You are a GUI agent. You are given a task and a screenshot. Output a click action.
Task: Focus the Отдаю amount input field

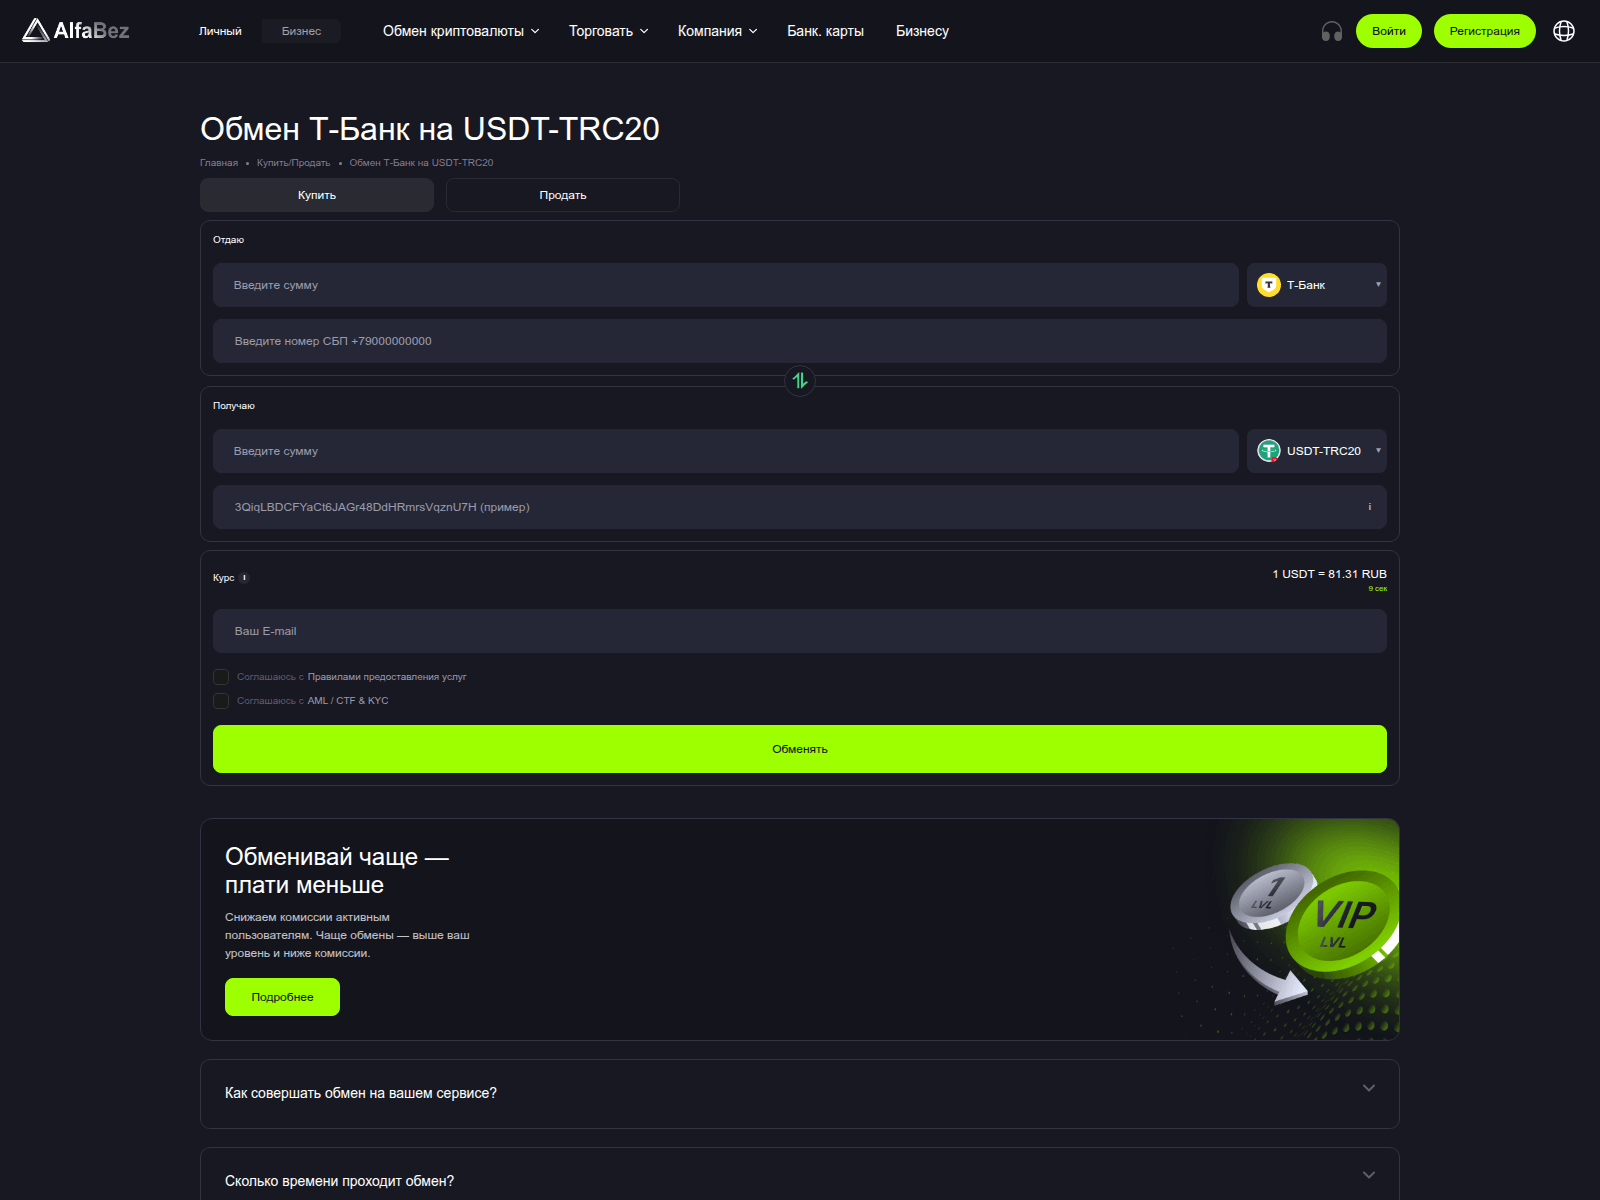click(x=726, y=285)
